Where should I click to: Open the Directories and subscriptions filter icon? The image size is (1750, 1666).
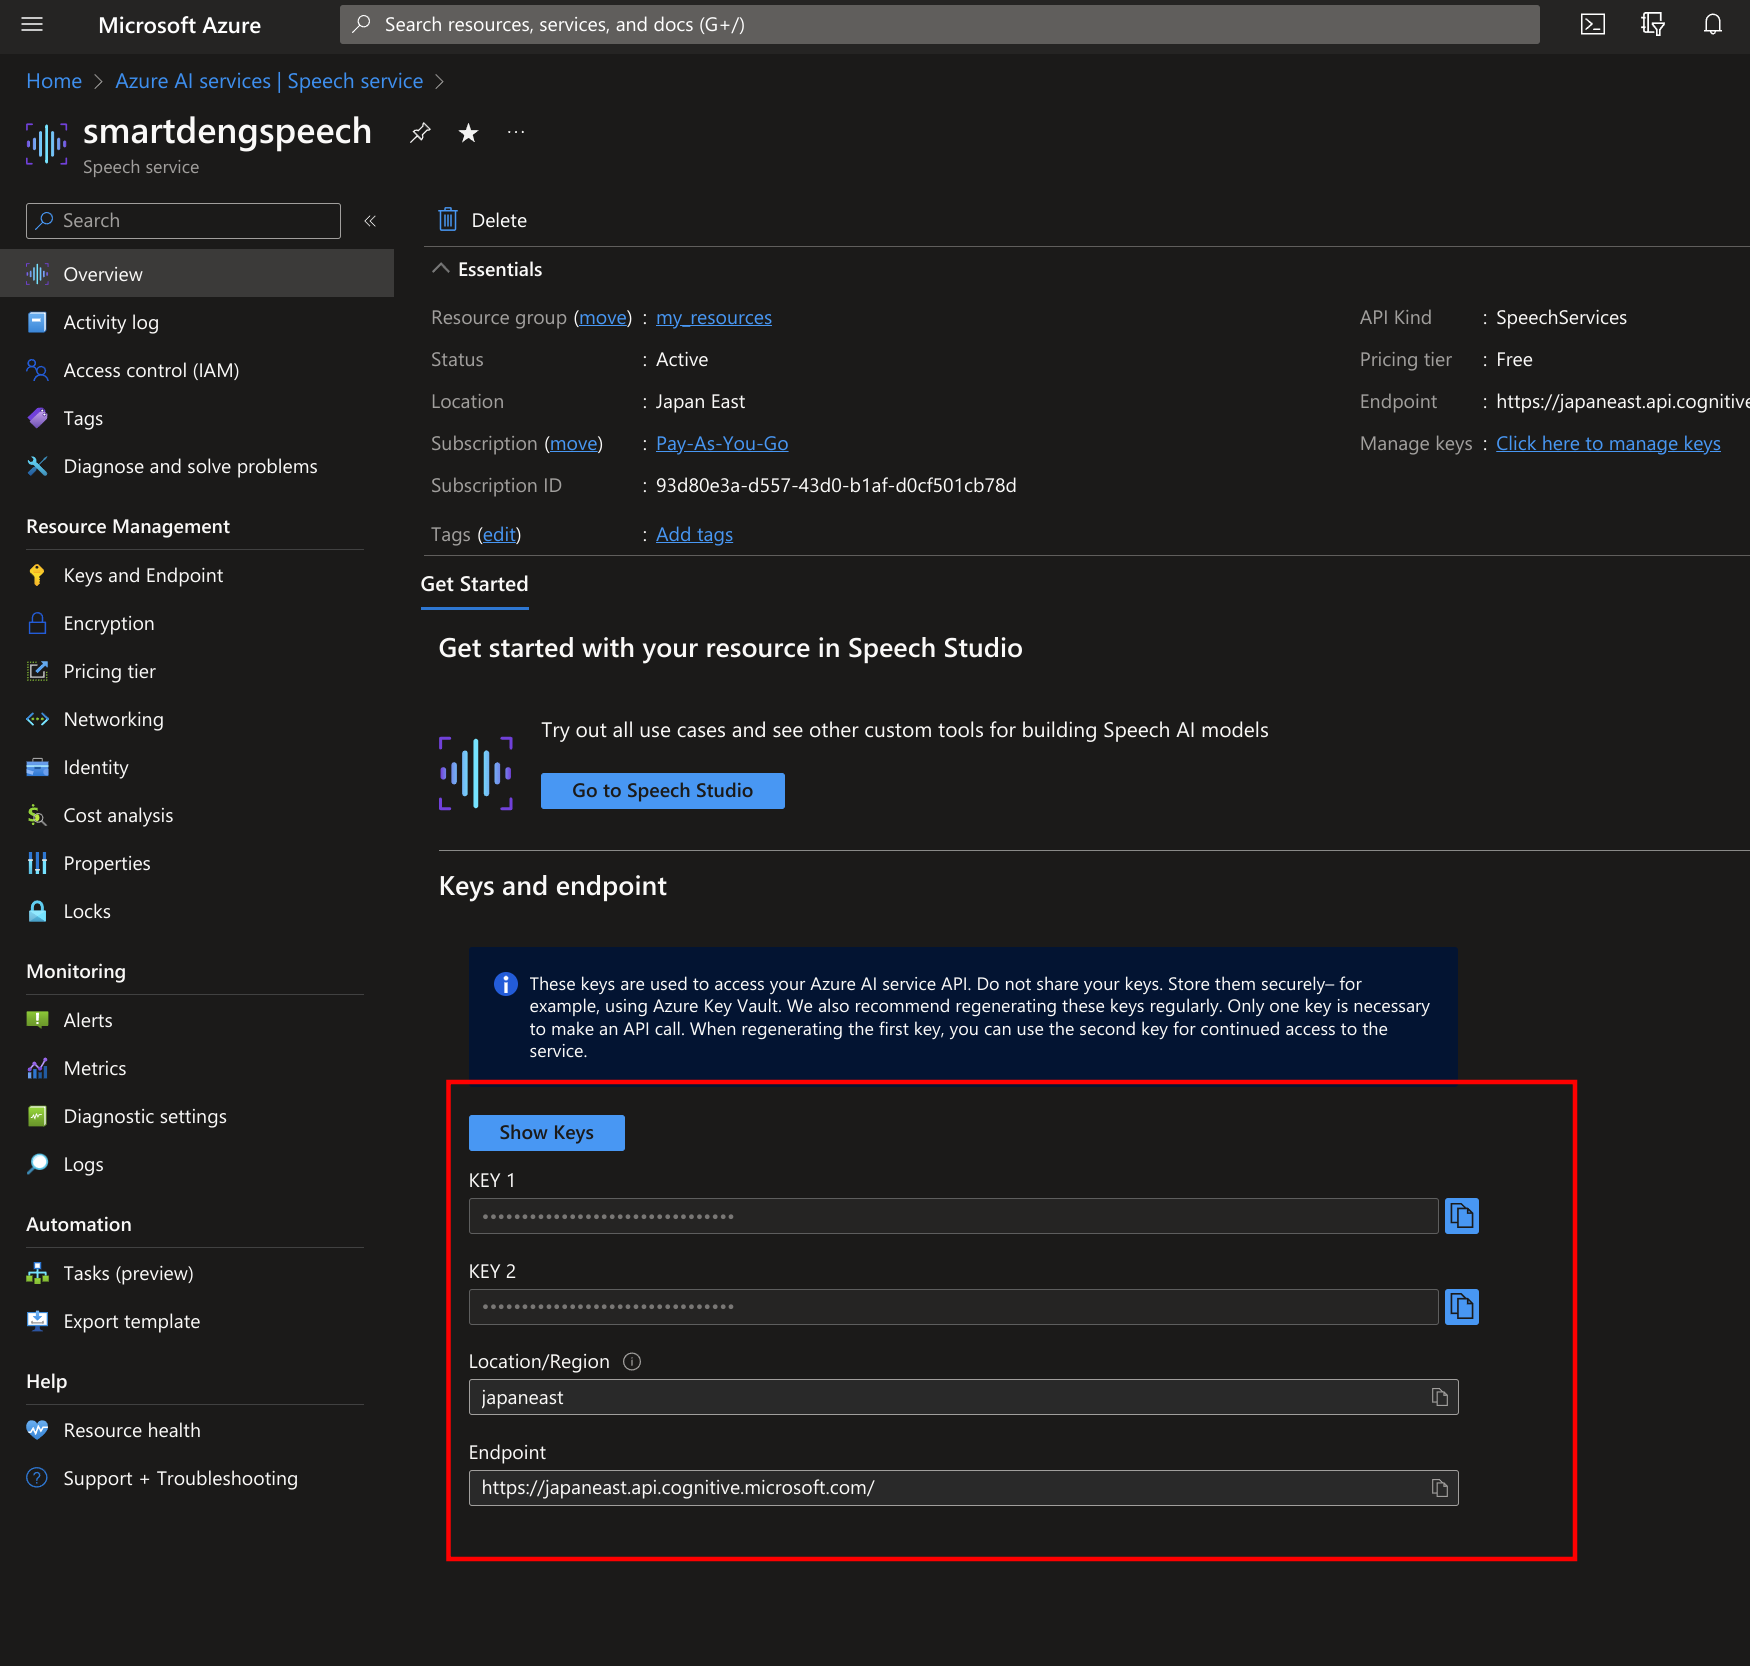1653,24
